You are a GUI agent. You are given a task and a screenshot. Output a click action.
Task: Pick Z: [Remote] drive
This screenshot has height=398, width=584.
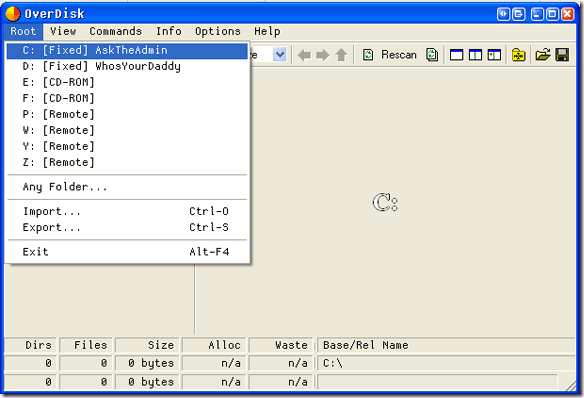pos(127,162)
